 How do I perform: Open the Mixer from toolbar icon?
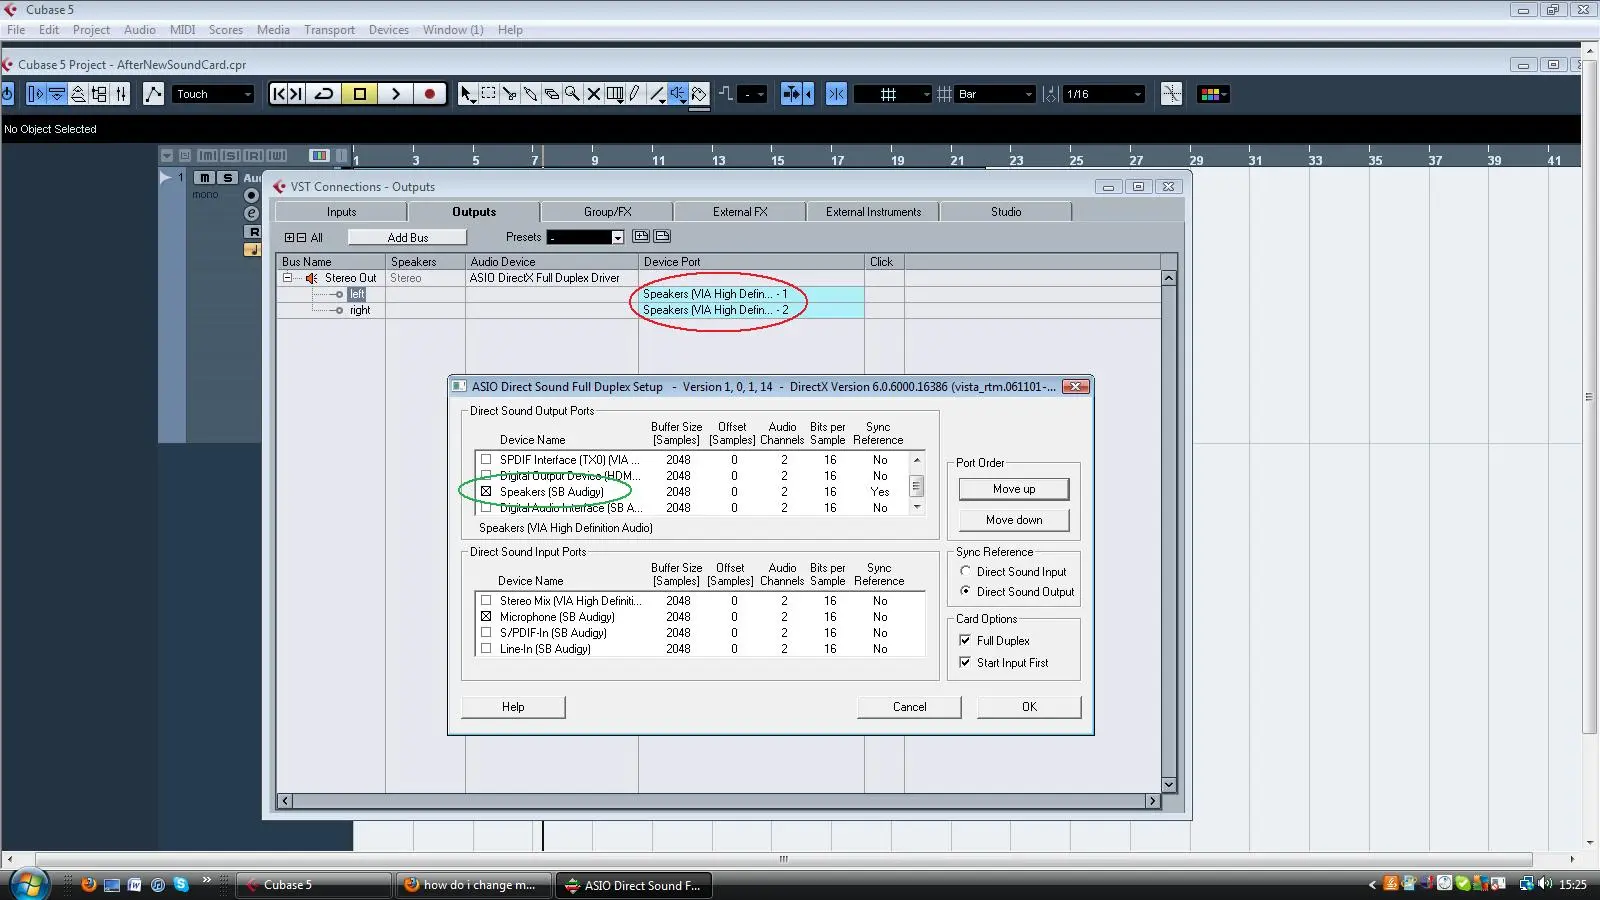[x=121, y=94]
